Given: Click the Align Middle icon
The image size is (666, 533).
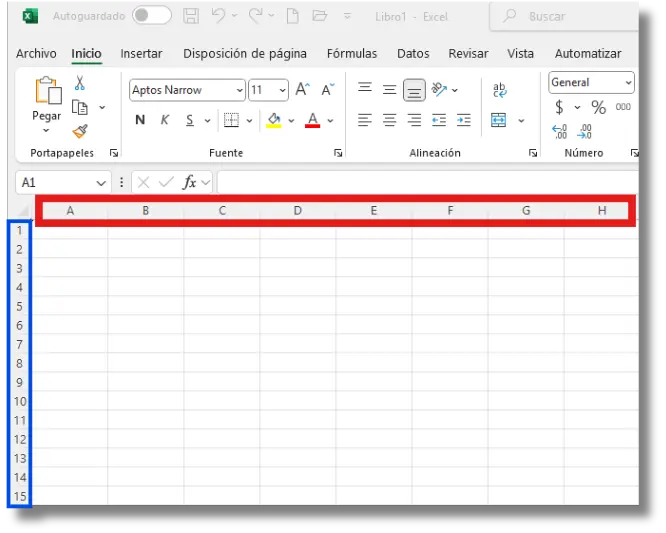Looking at the screenshot, I should (x=389, y=90).
